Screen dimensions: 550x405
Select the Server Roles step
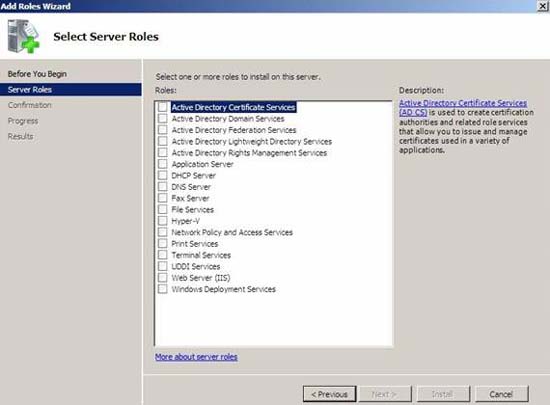pos(71,89)
